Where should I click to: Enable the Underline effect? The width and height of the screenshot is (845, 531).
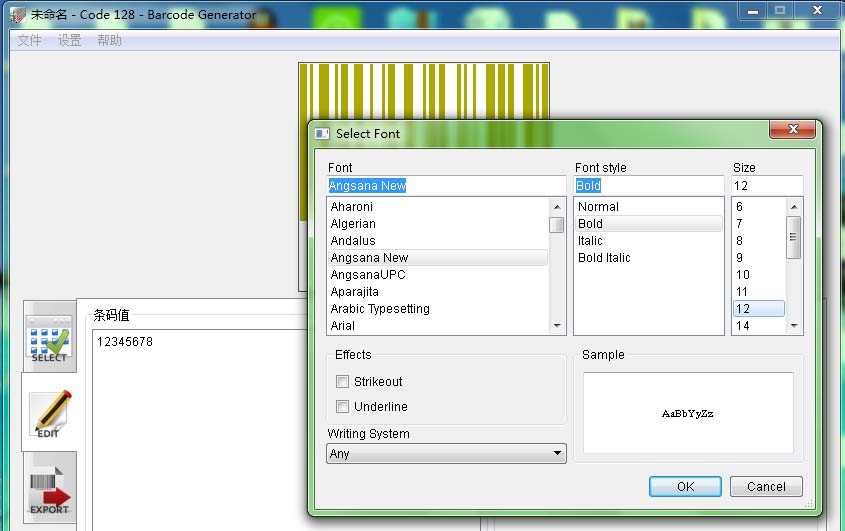(342, 406)
